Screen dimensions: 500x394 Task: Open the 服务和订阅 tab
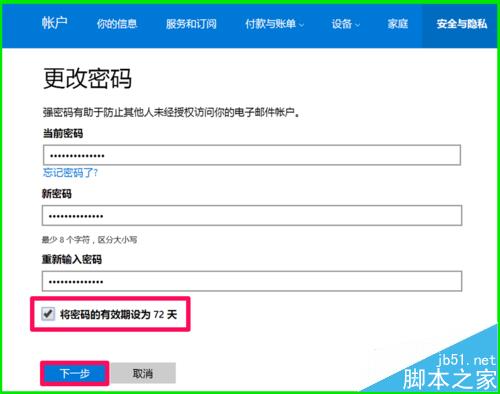191,24
